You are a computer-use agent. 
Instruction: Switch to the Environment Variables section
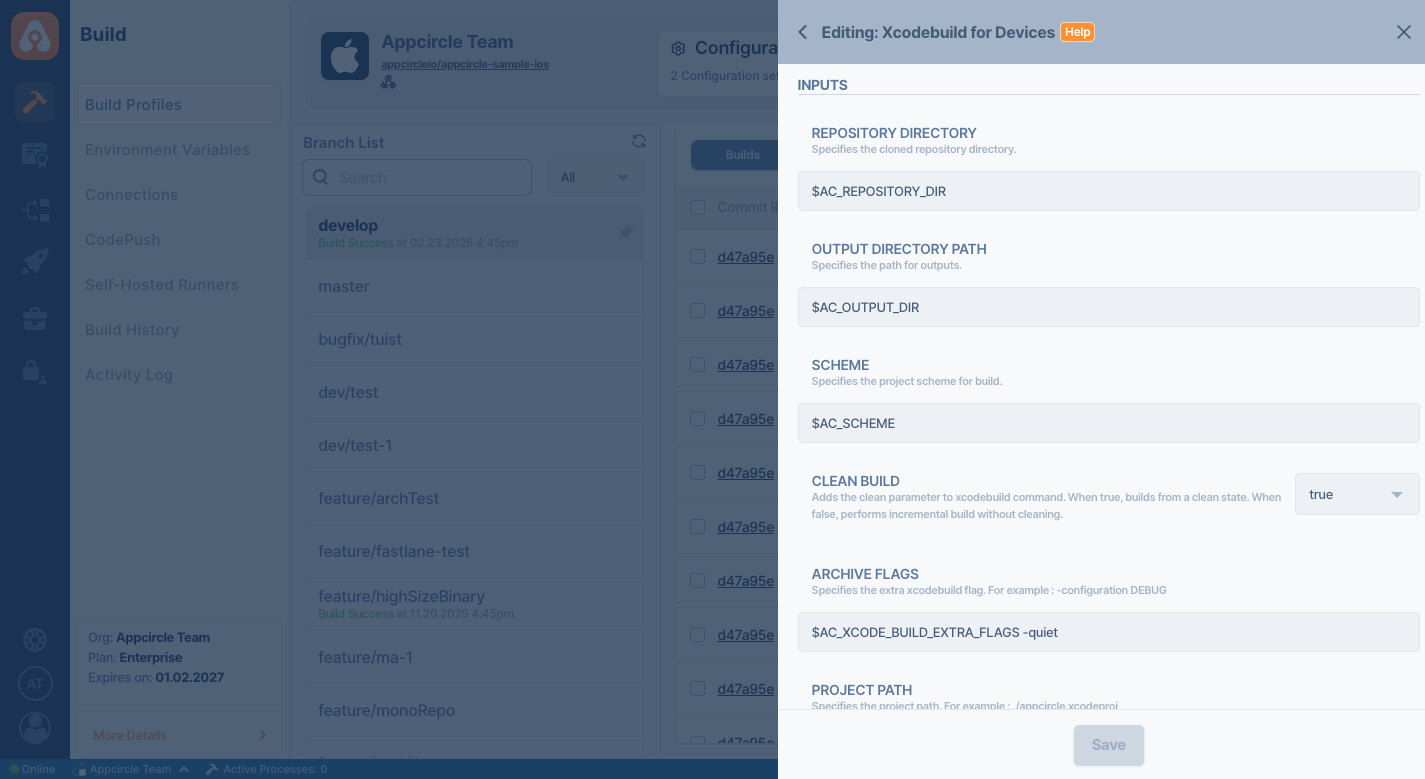(x=167, y=150)
